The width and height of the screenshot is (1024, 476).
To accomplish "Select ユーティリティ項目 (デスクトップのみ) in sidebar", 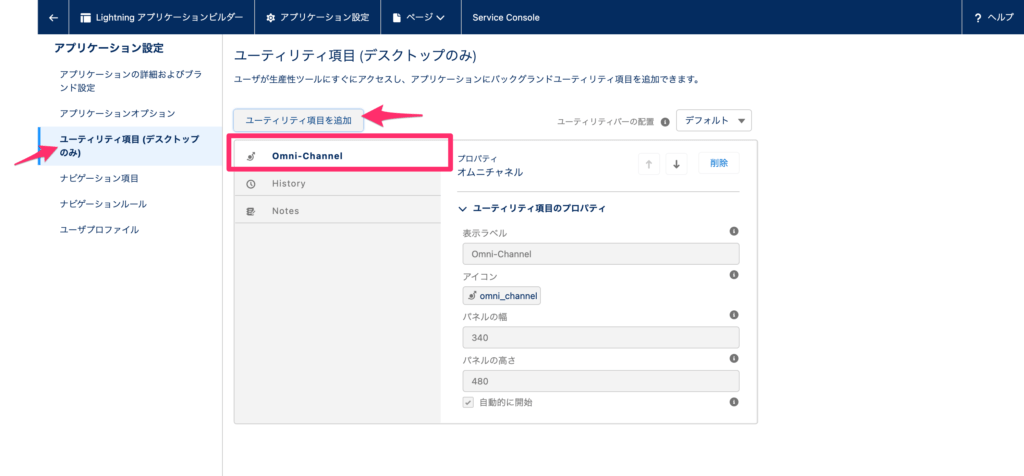I will 130,146.
